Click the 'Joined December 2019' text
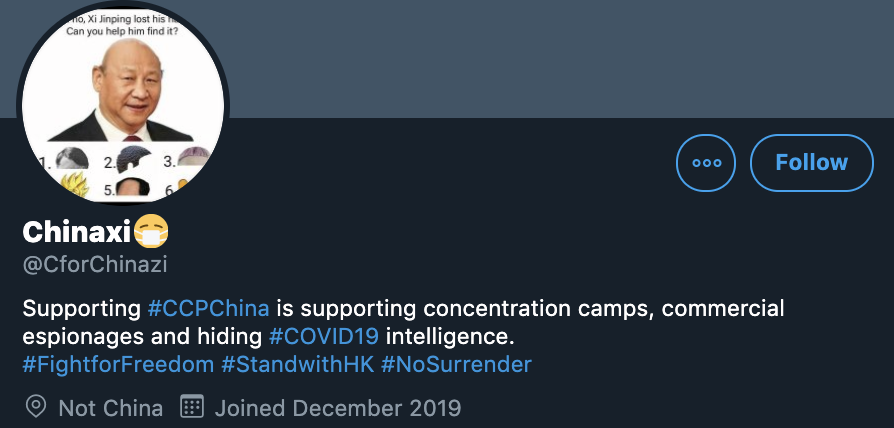 (x=338, y=408)
